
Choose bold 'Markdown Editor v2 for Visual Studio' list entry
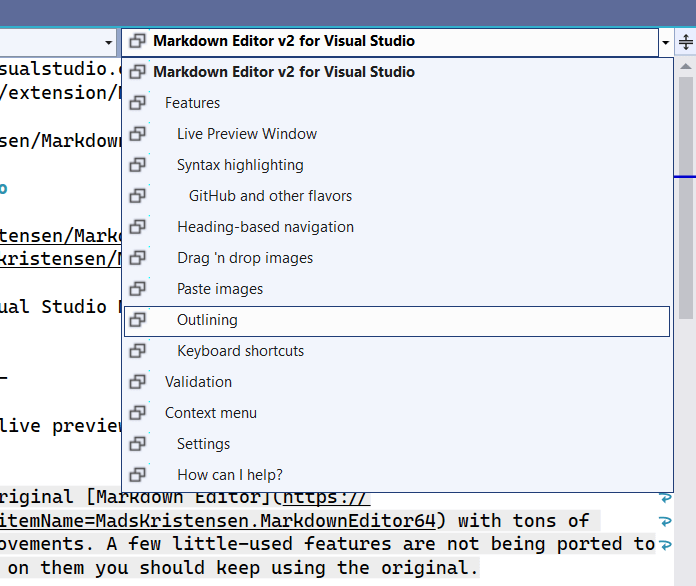pyautogui.click(x=397, y=72)
